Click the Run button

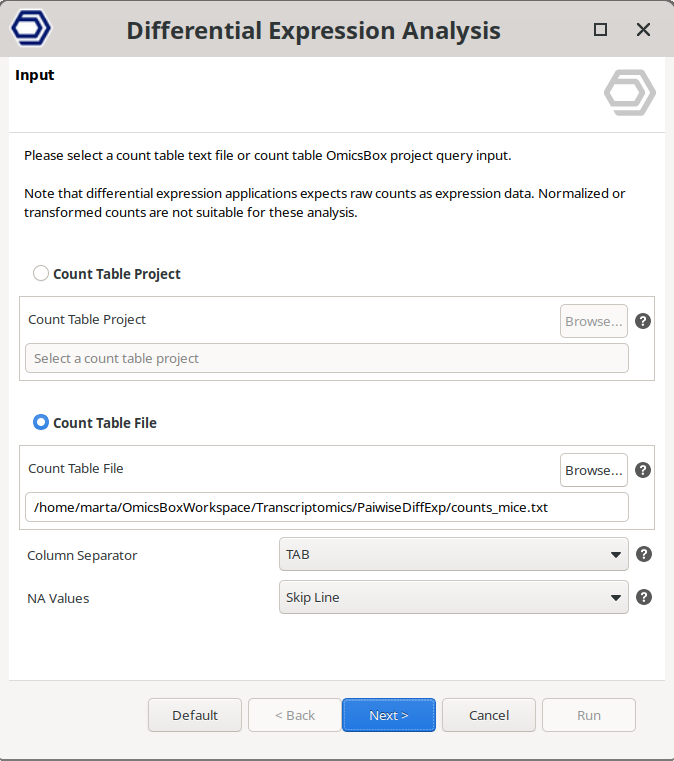point(588,715)
